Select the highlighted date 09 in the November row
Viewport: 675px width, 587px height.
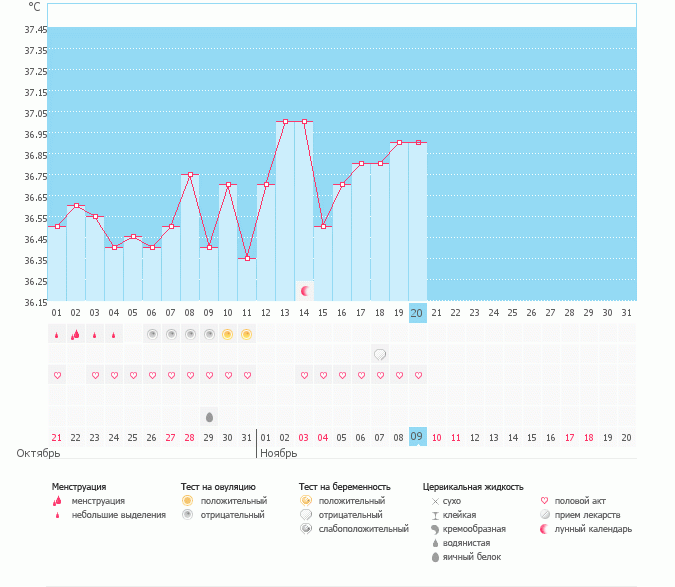(418, 437)
